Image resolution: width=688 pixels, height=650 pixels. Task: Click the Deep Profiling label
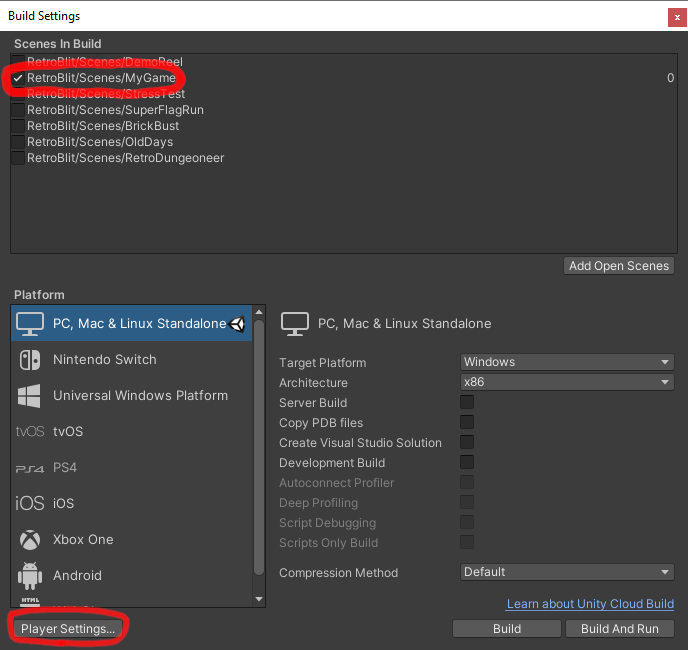(319, 503)
